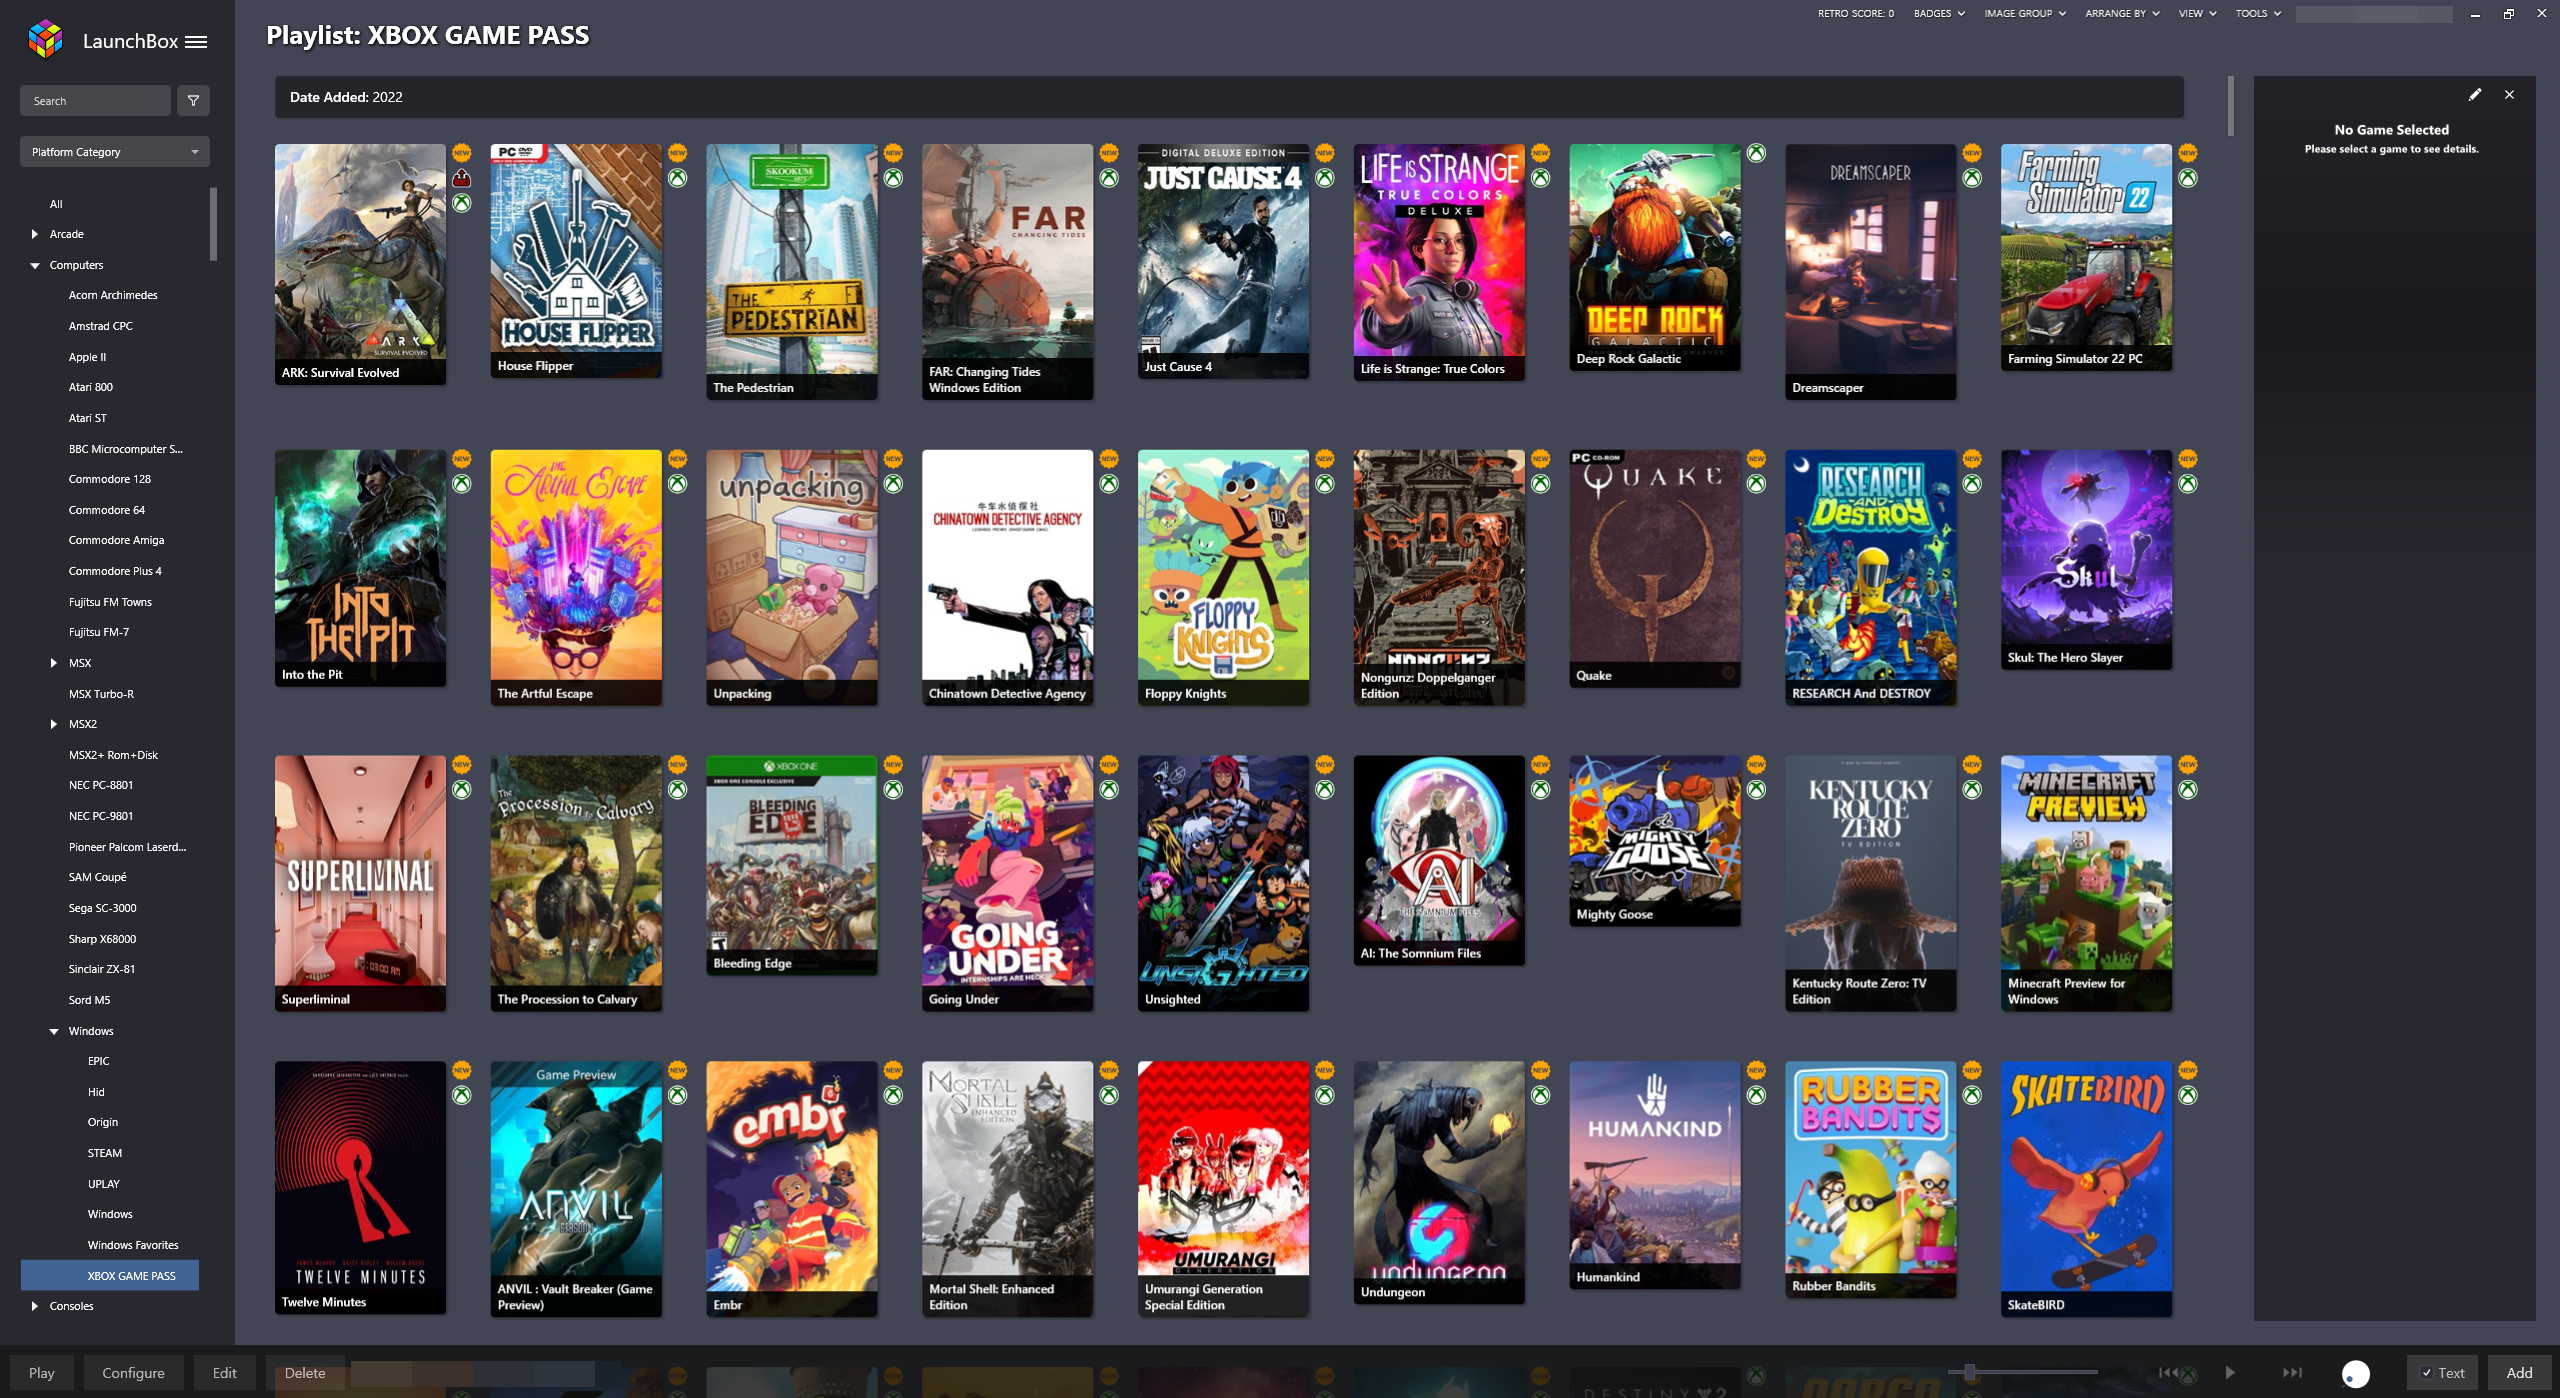The width and height of the screenshot is (2560, 1398).
Task: Click the Xbox badge beside Quake
Action: [x=1757, y=484]
